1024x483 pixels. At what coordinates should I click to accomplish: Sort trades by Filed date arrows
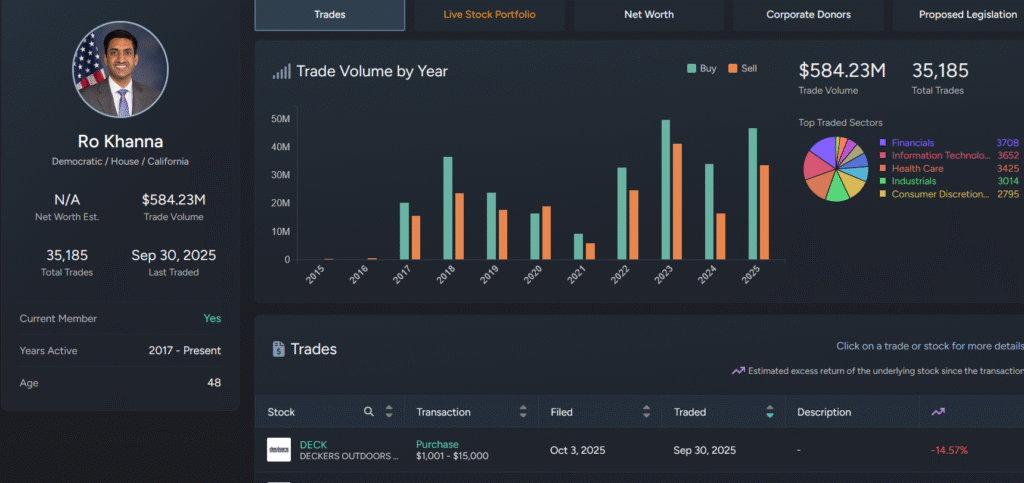coord(646,412)
